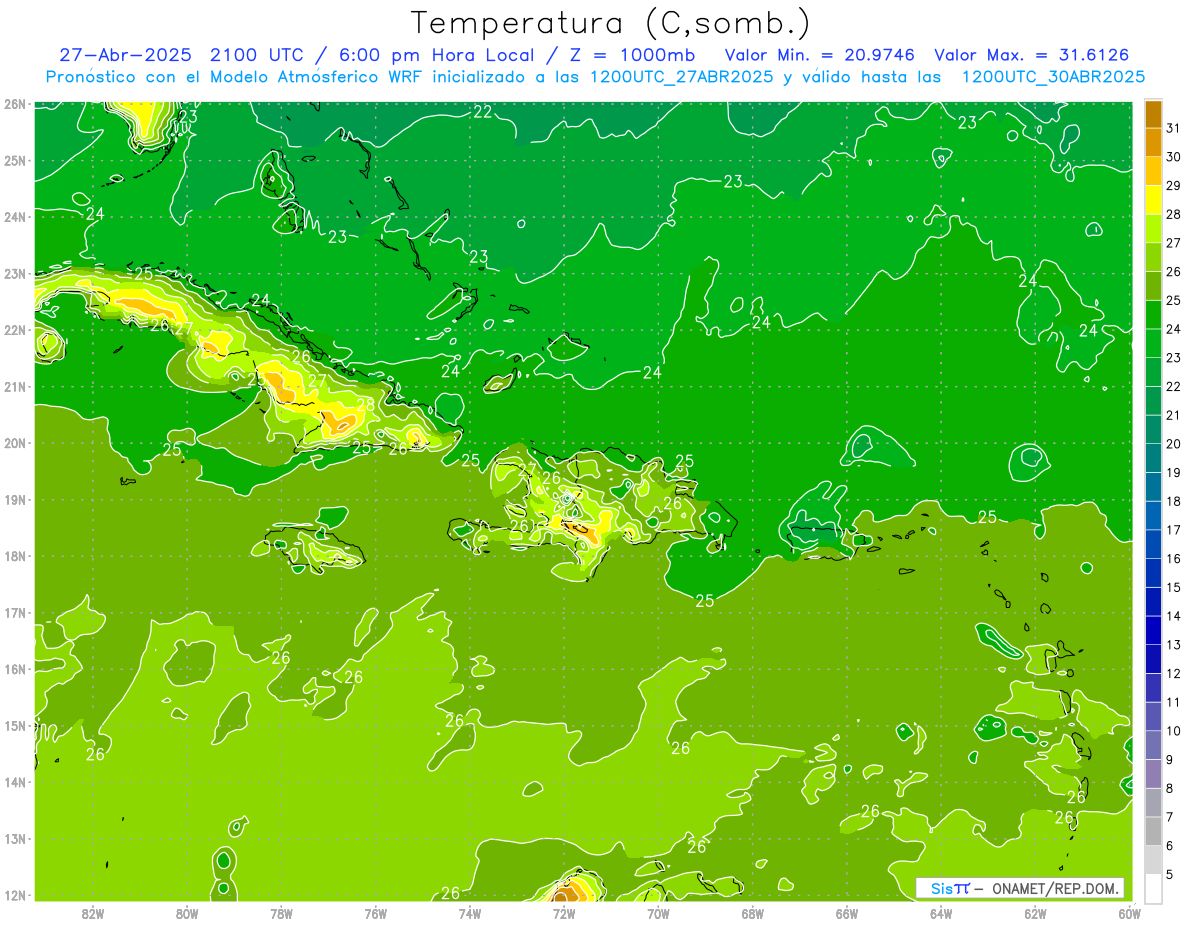Click the color scale label "15"
The image size is (1200, 927).
coord(1174,587)
